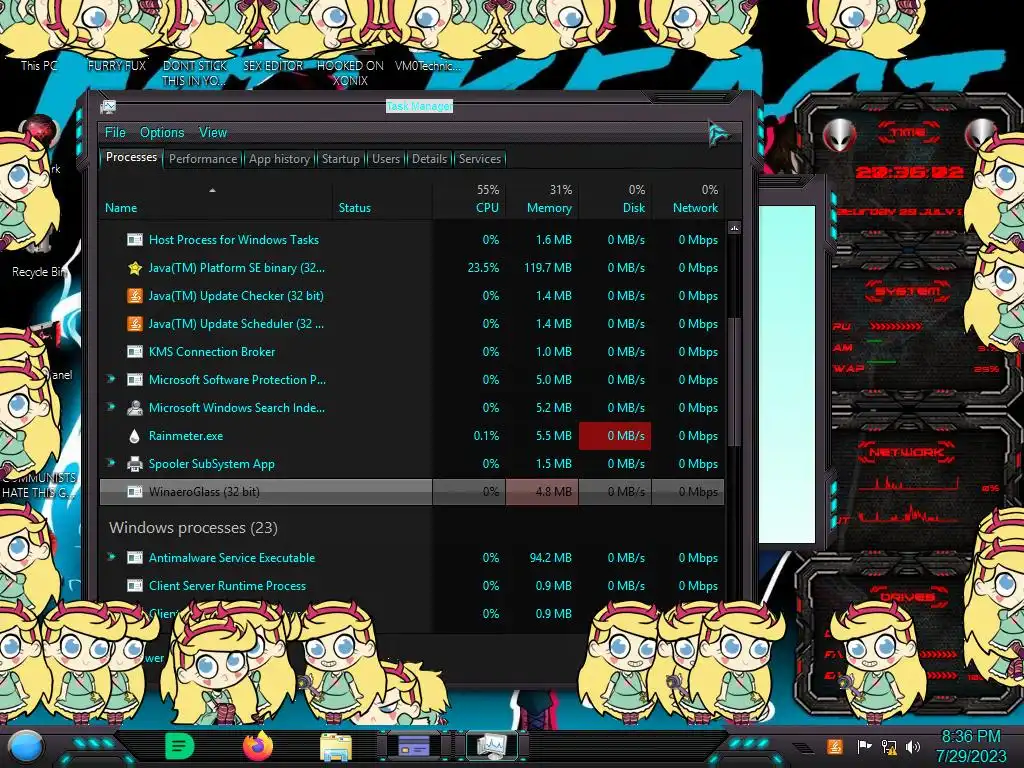Click the Java update tray icon
This screenshot has width=1024, height=768.
[x=835, y=746]
